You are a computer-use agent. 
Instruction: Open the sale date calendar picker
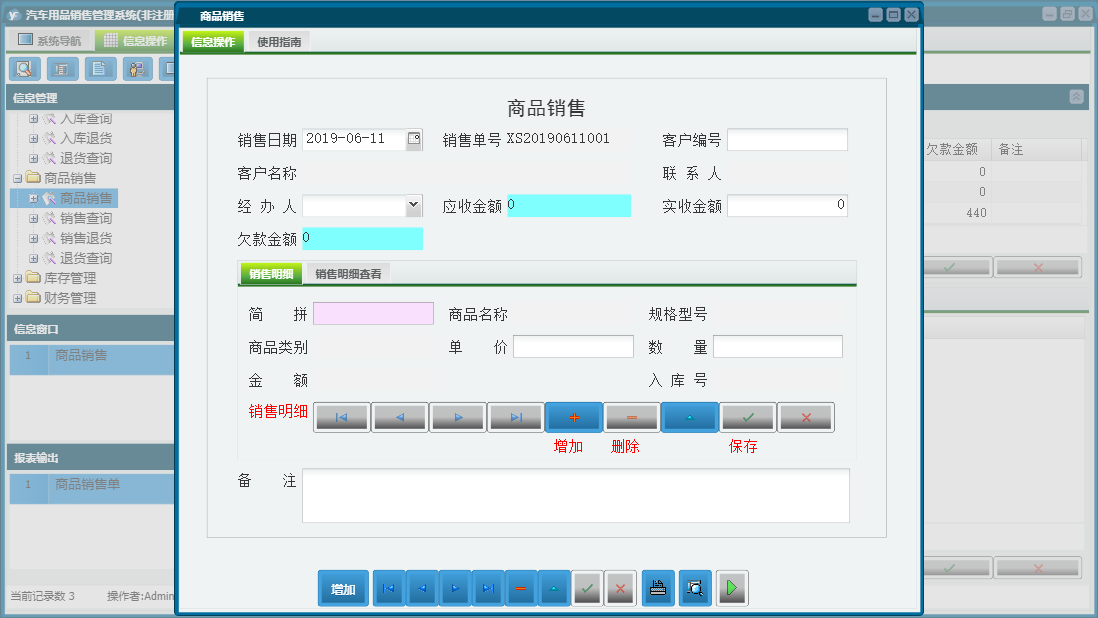[x=414, y=139]
